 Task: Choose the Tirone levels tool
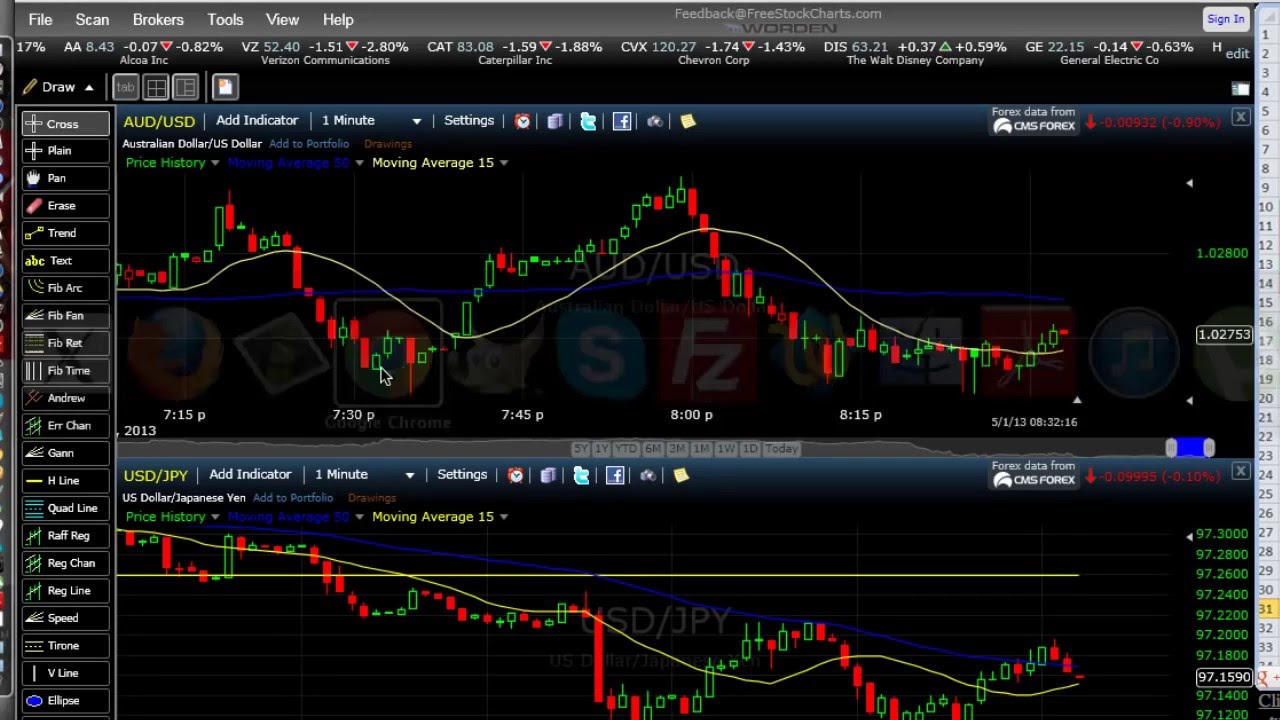(x=66, y=646)
